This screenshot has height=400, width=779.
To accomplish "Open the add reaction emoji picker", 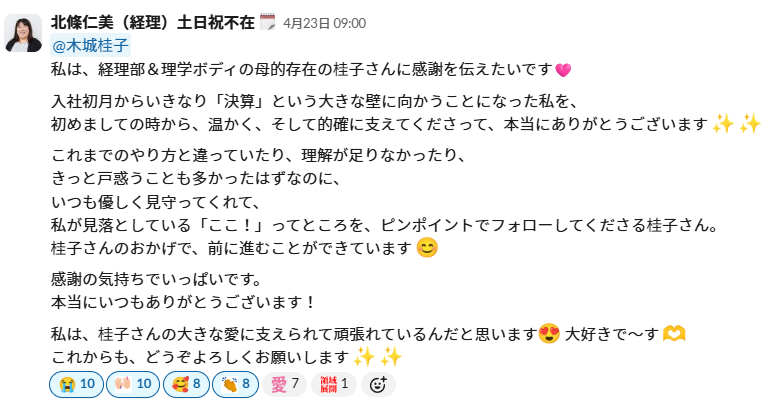I will point(378,385).
